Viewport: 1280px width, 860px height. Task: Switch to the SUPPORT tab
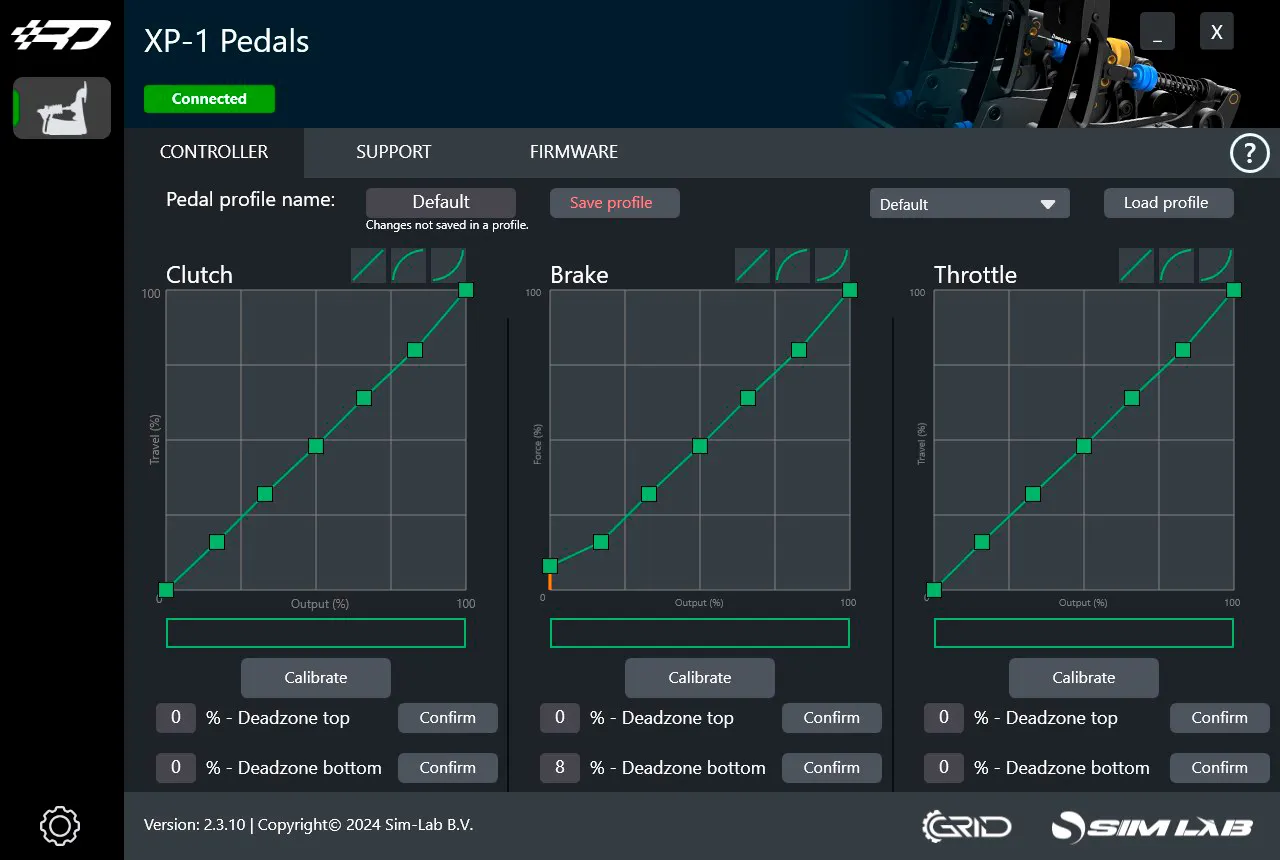tap(393, 152)
